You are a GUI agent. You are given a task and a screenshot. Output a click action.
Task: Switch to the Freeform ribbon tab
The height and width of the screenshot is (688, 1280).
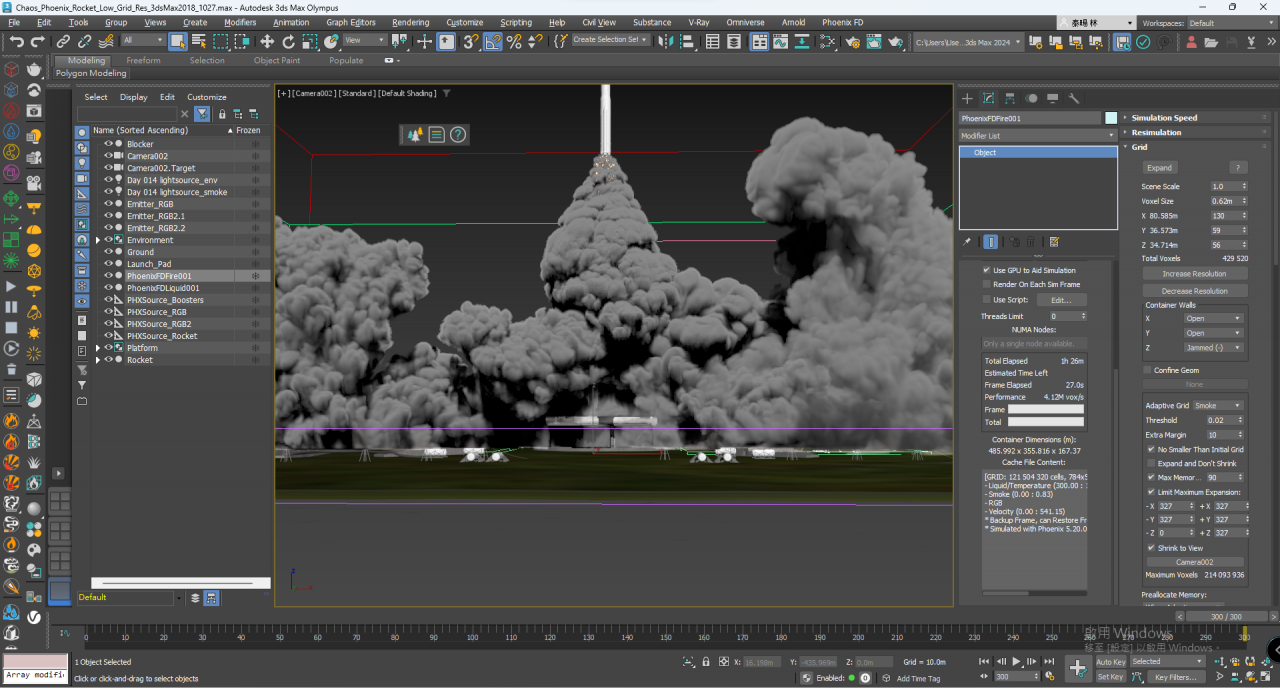point(143,60)
